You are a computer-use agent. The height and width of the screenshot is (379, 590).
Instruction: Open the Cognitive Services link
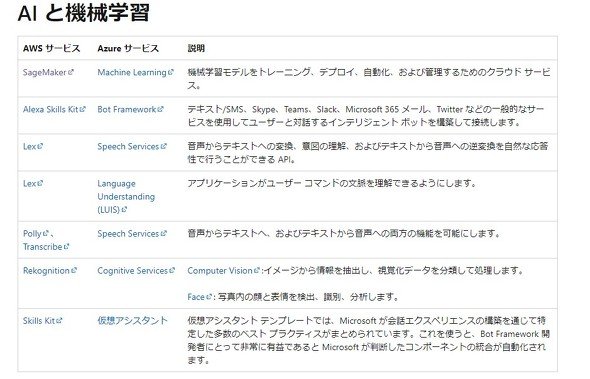[x=136, y=271]
